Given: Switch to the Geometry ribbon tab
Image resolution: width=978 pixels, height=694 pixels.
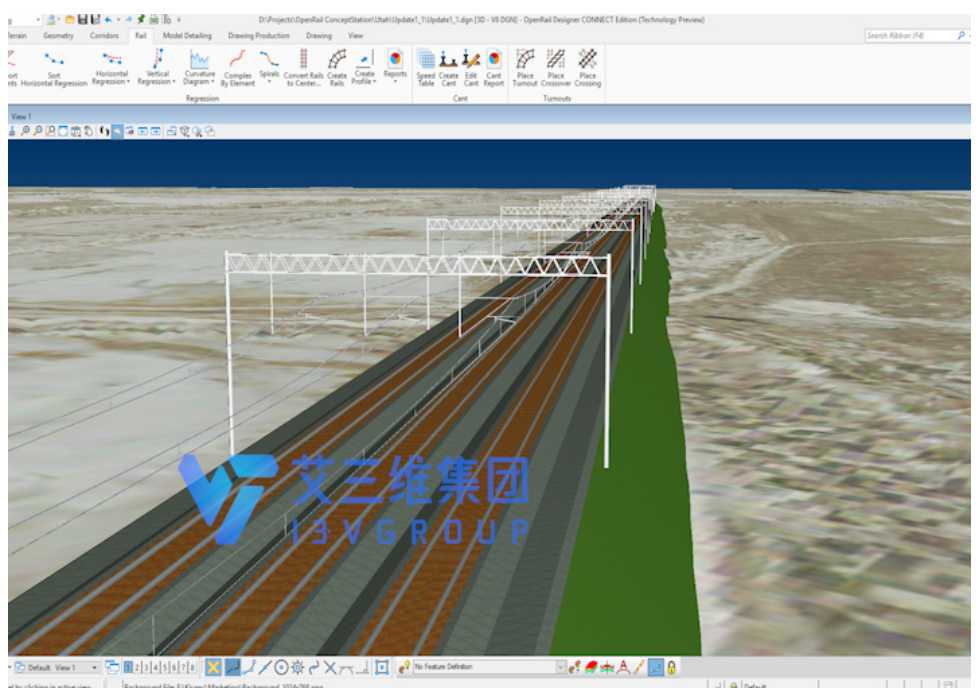Looking at the screenshot, I should [x=59, y=36].
